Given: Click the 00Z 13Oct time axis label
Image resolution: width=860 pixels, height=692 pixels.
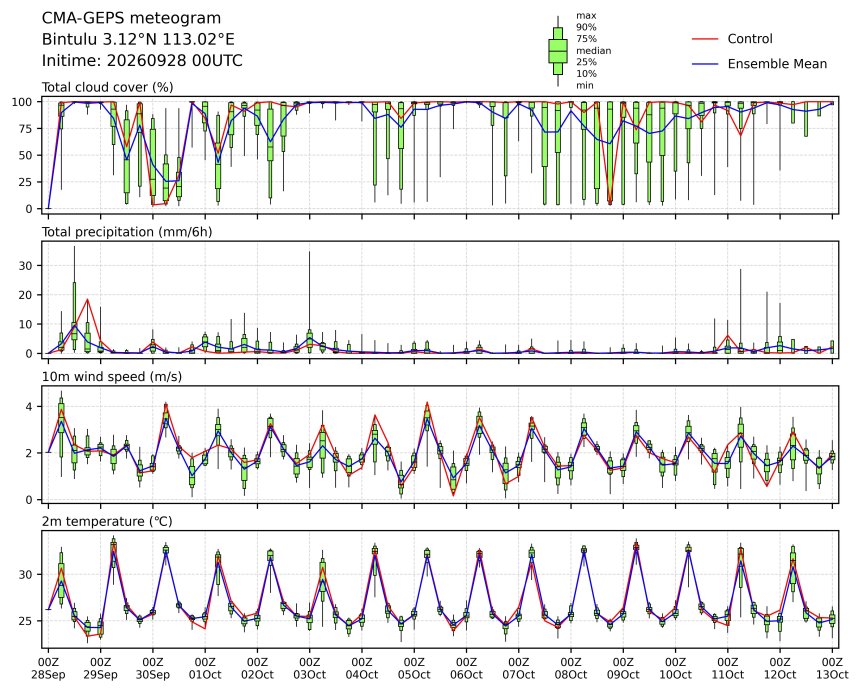Looking at the screenshot, I should click(x=832, y=668).
